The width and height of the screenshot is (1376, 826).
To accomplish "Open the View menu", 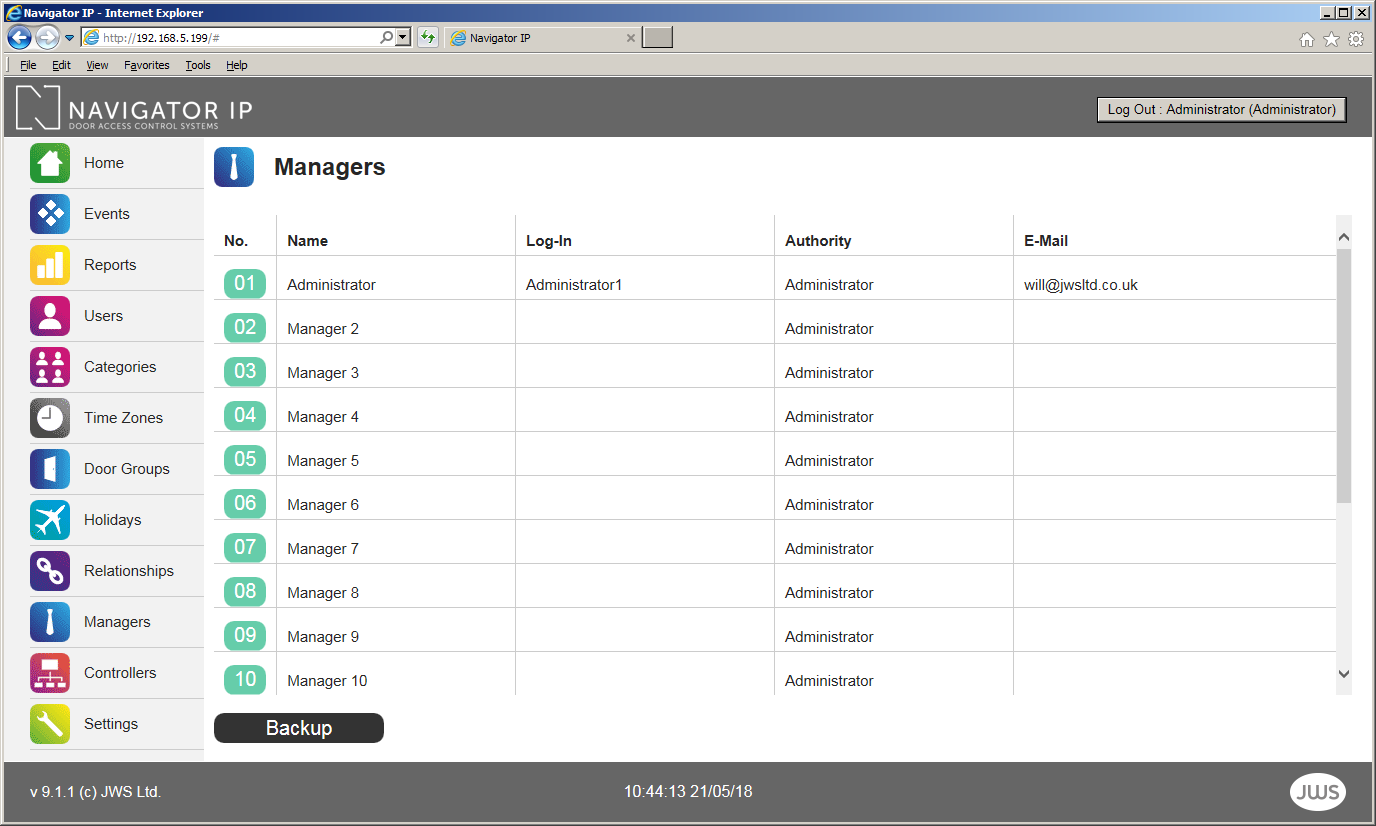I will 97,65.
